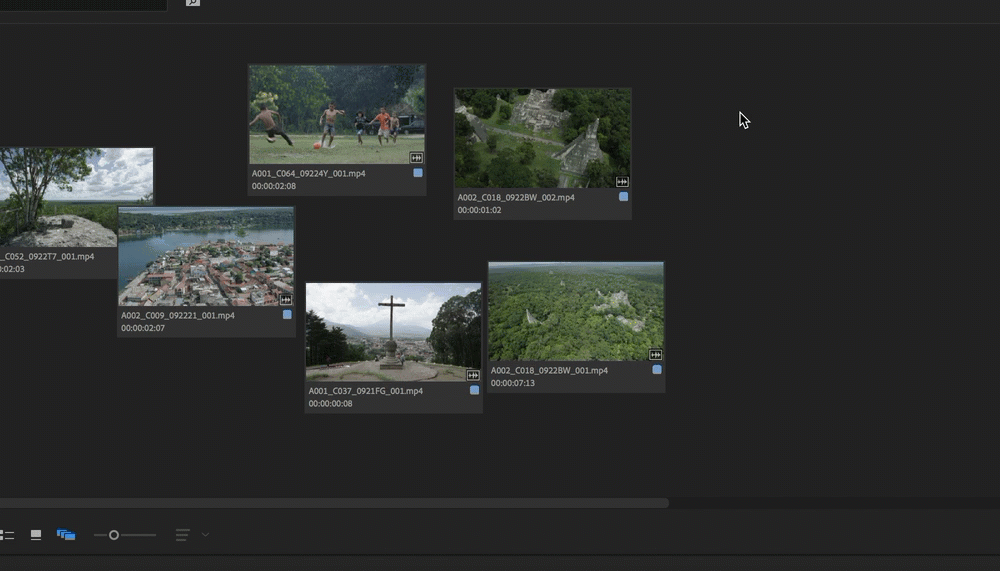The width and height of the screenshot is (1000, 571).
Task: Click the video badge on A002_C018_0922BW_002 thumbnail
Action: tap(622, 182)
